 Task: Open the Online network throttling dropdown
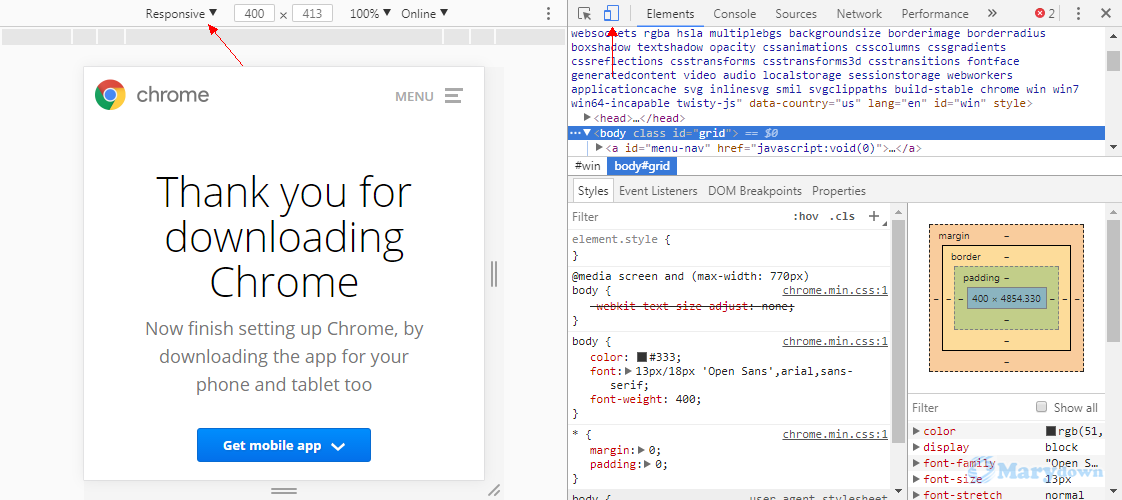click(x=425, y=14)
